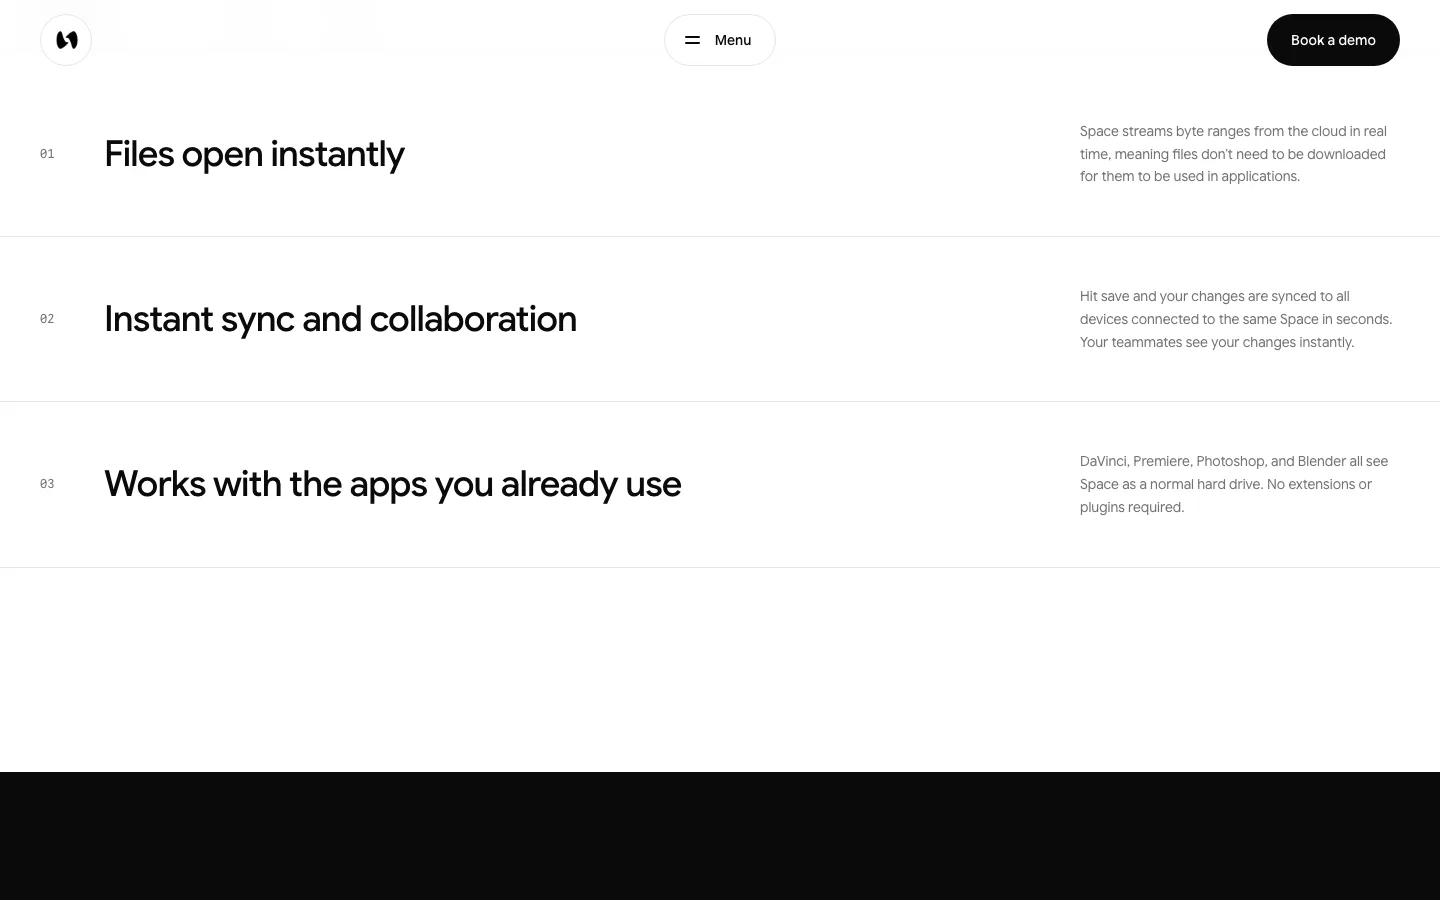This screenshot has width=1440, height=900.
Task: Click the Book a demo button
Action: tap(1333, 40)
